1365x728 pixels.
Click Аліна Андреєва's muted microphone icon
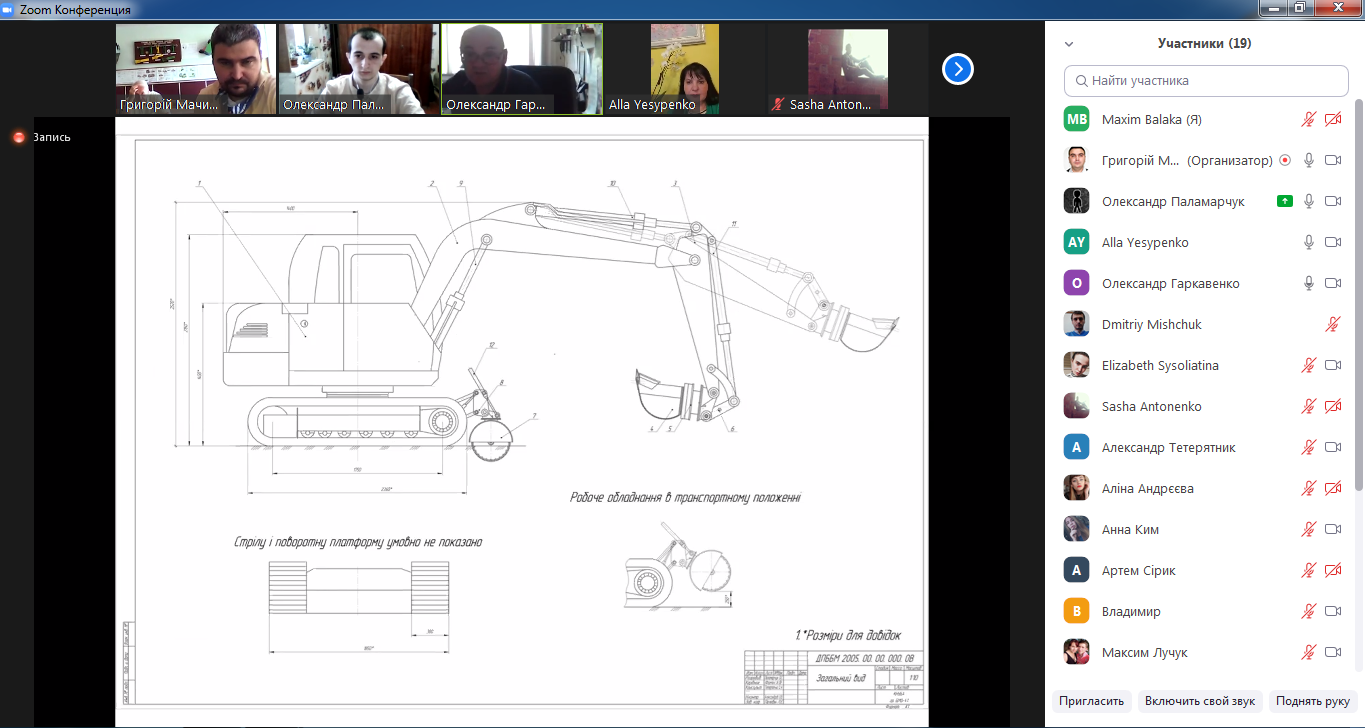click(x=1308, y=488)
